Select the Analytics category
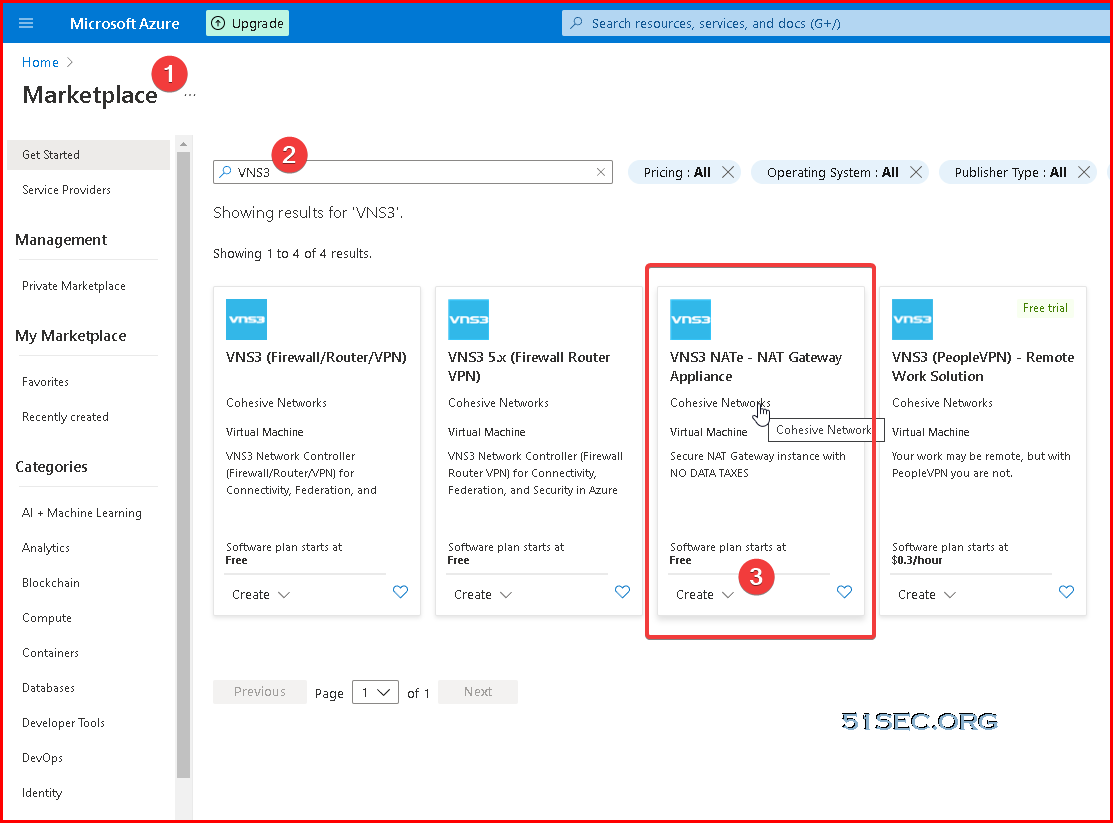 (46, 547)
